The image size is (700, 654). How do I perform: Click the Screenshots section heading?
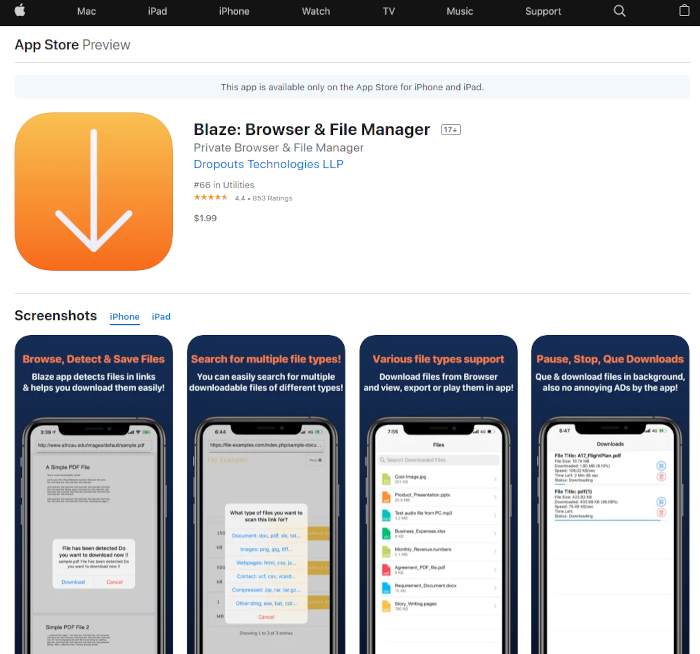click(x=56, y=316)
